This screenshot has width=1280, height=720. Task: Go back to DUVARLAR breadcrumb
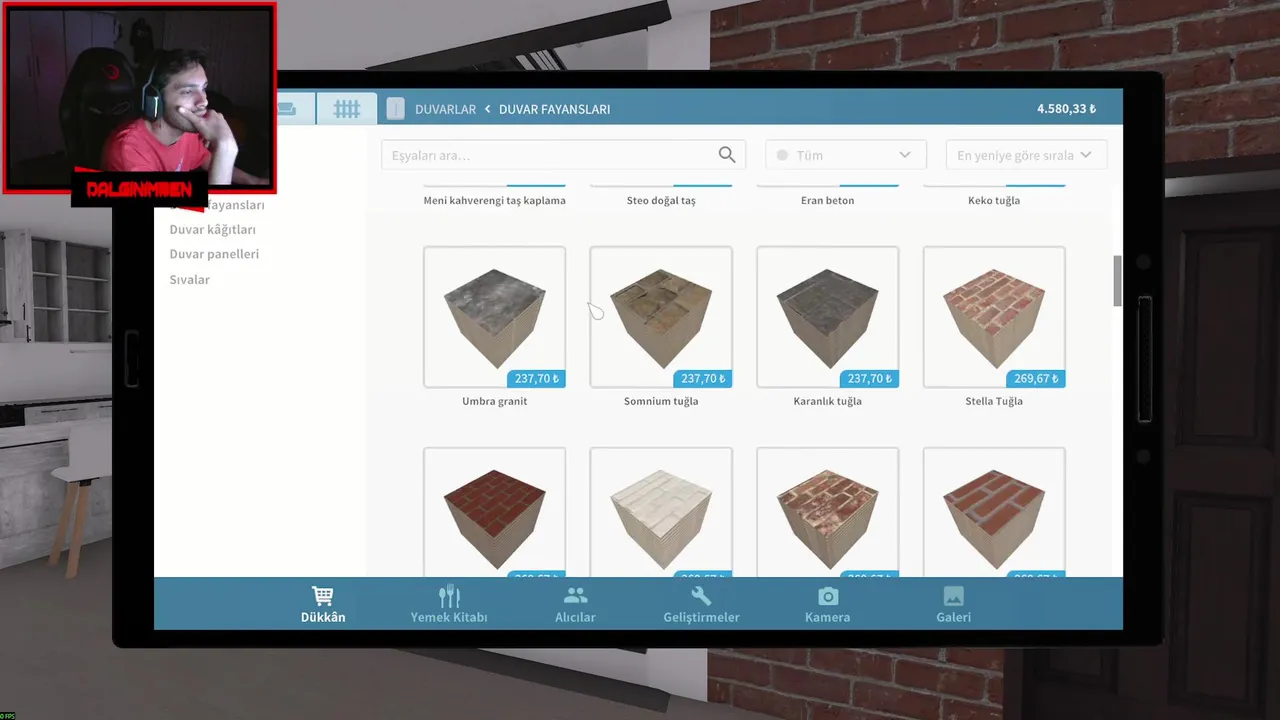pos(445,109)
